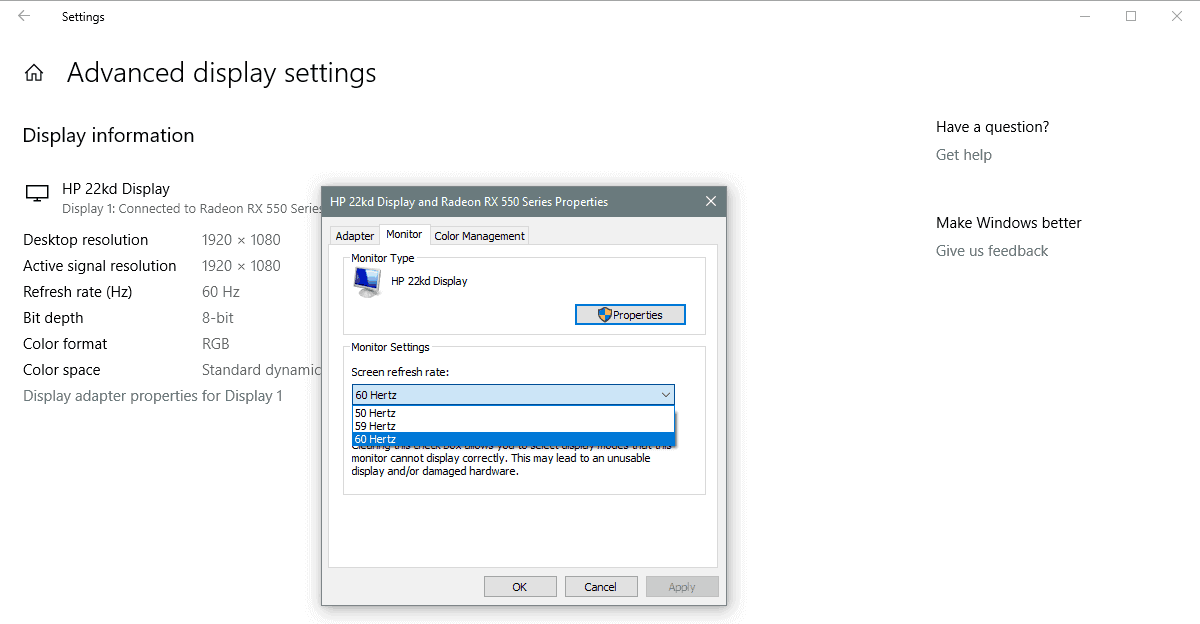Click the Have a question? heading
This screenshot has height=624, width=1200.
point(993,127)
